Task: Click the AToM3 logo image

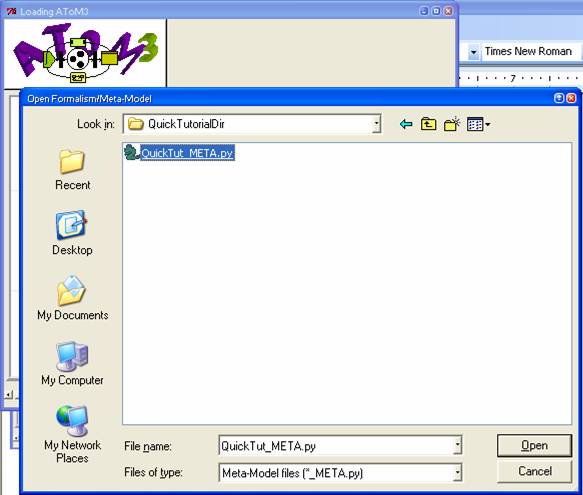Action: pyautogui.click(x=85, y=53)
